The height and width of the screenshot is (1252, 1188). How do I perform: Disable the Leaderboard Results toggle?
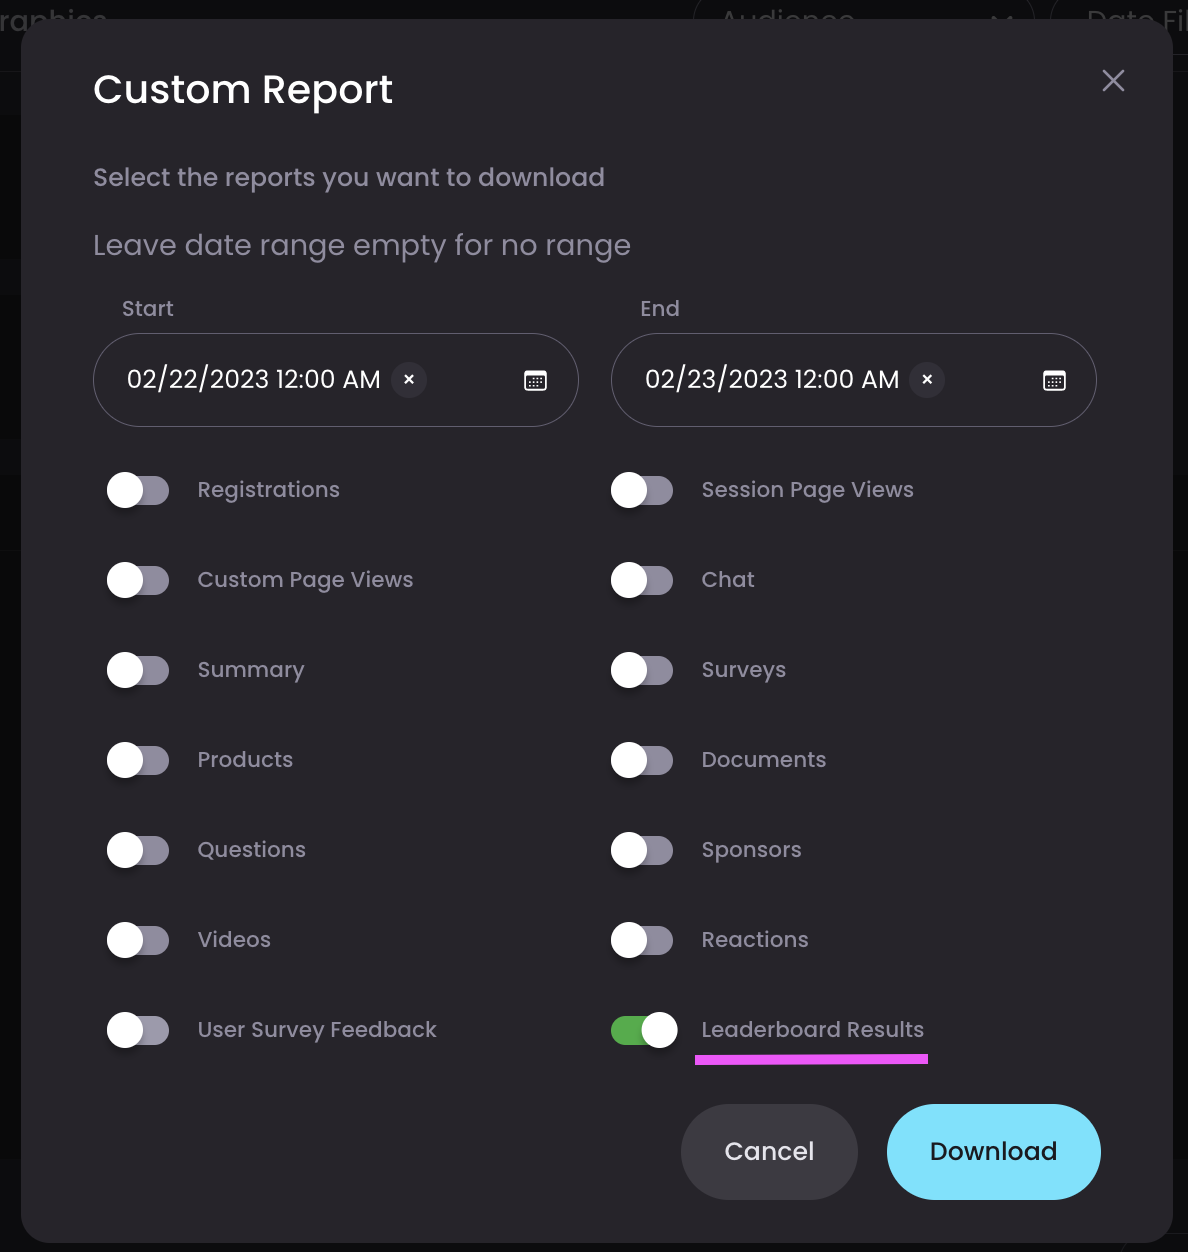[x=644, y=1030]
